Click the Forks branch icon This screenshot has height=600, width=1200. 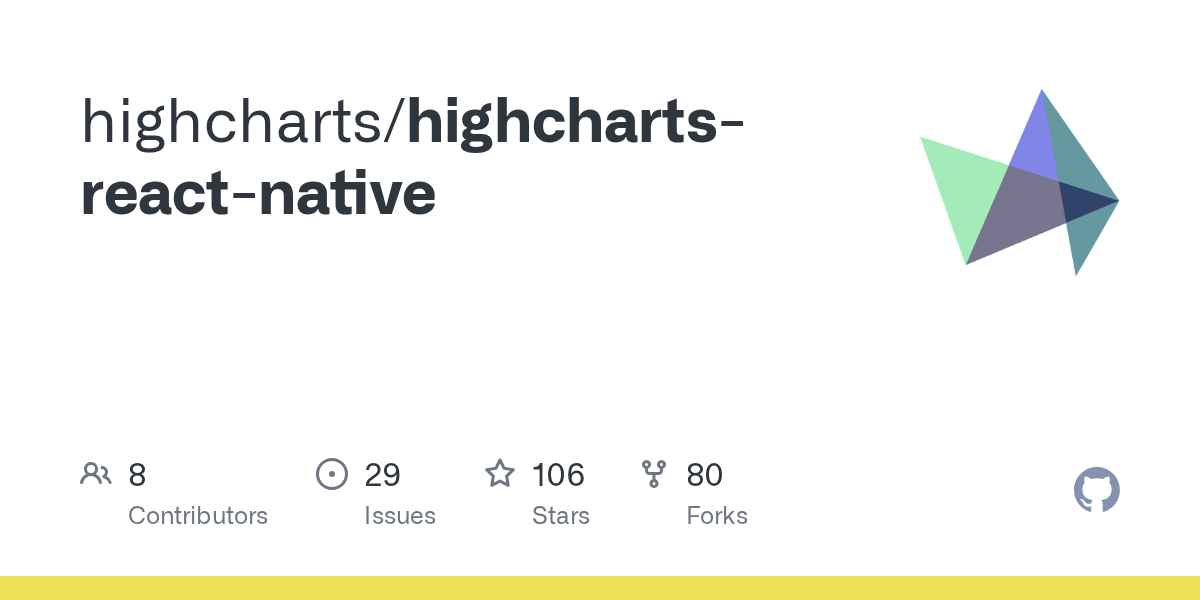654,474
